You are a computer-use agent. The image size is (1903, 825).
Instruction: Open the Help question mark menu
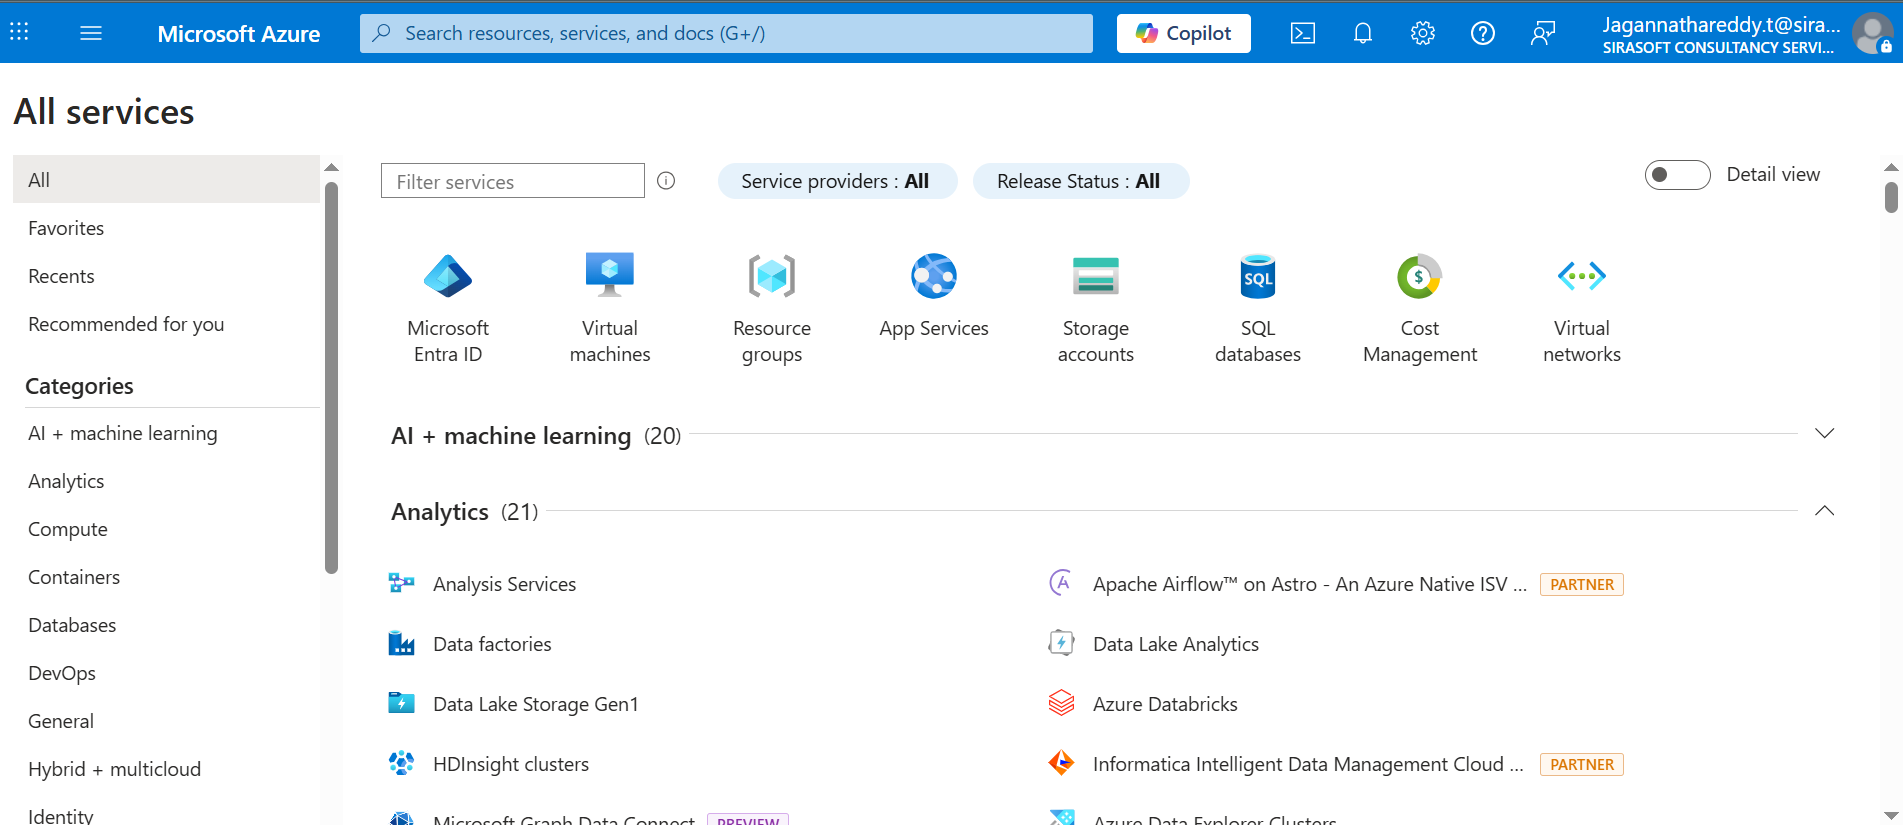click(x=1483, y=33)
